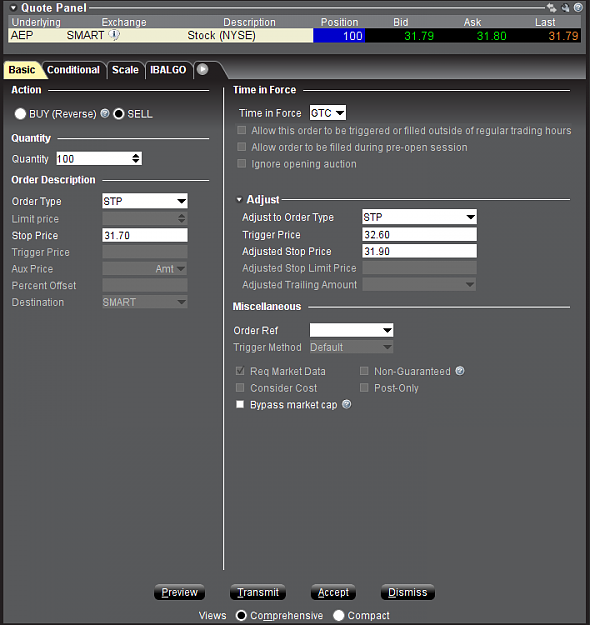Toggle trading outside regular hours checkbox

[x=242, y=130]
